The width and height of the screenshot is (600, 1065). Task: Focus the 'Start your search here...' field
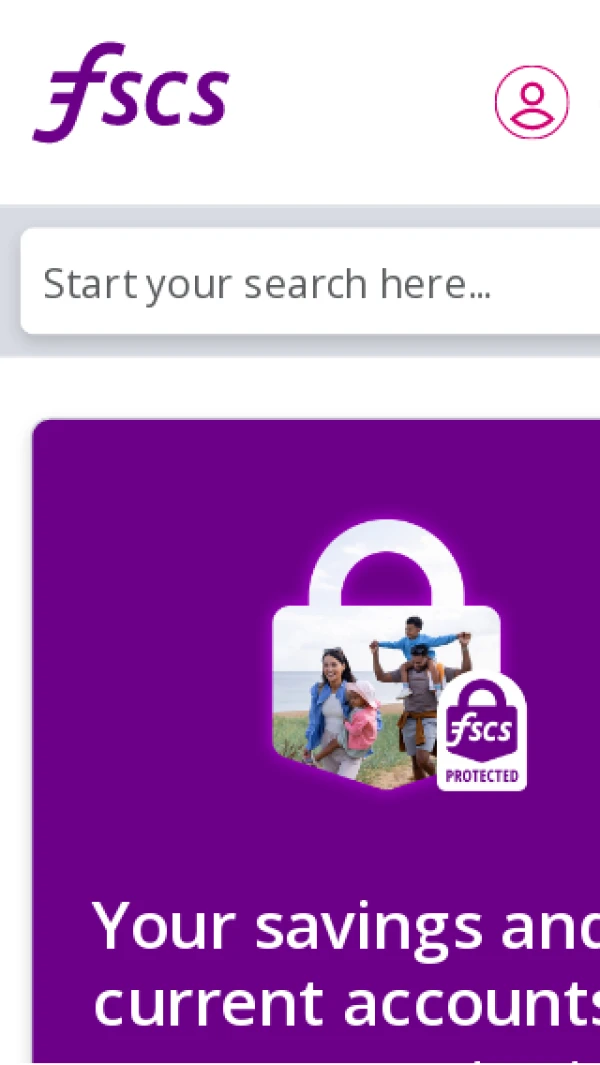pos(311,281)
